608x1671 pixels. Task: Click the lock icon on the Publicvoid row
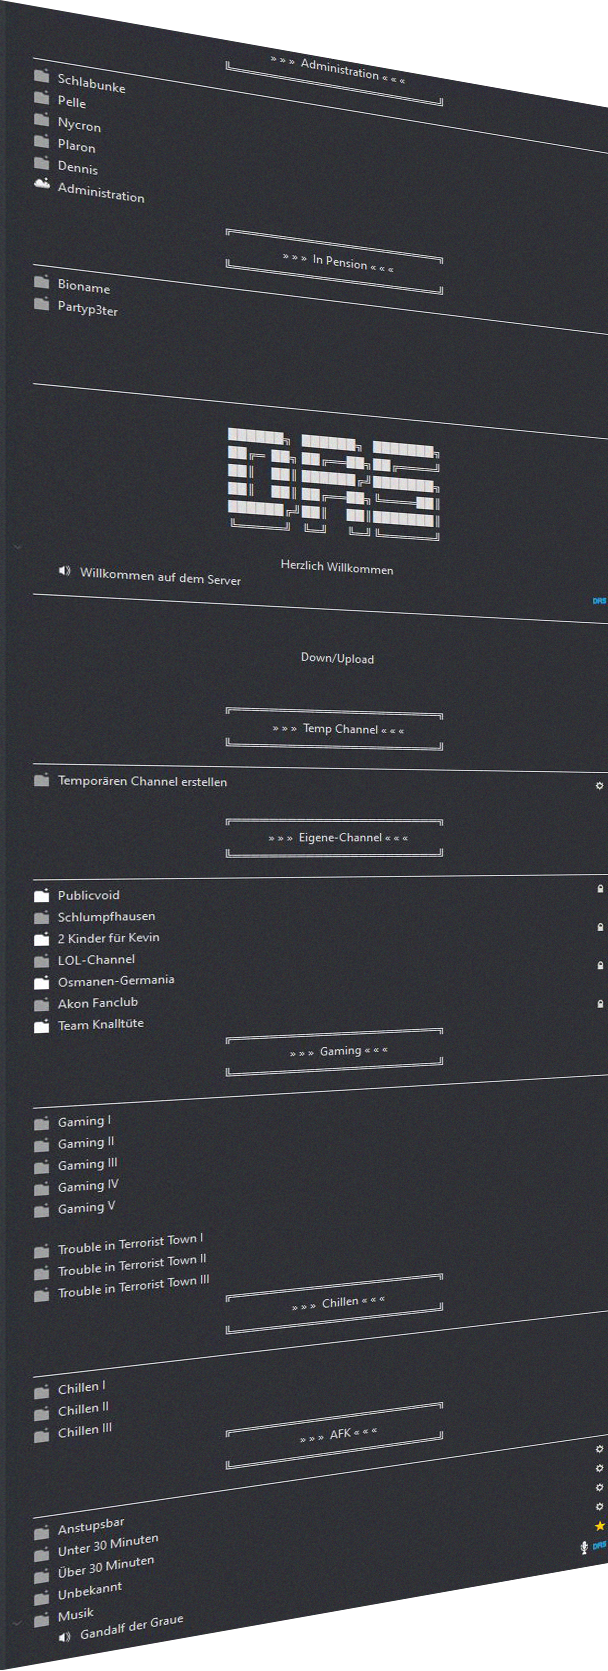[600, 889]
